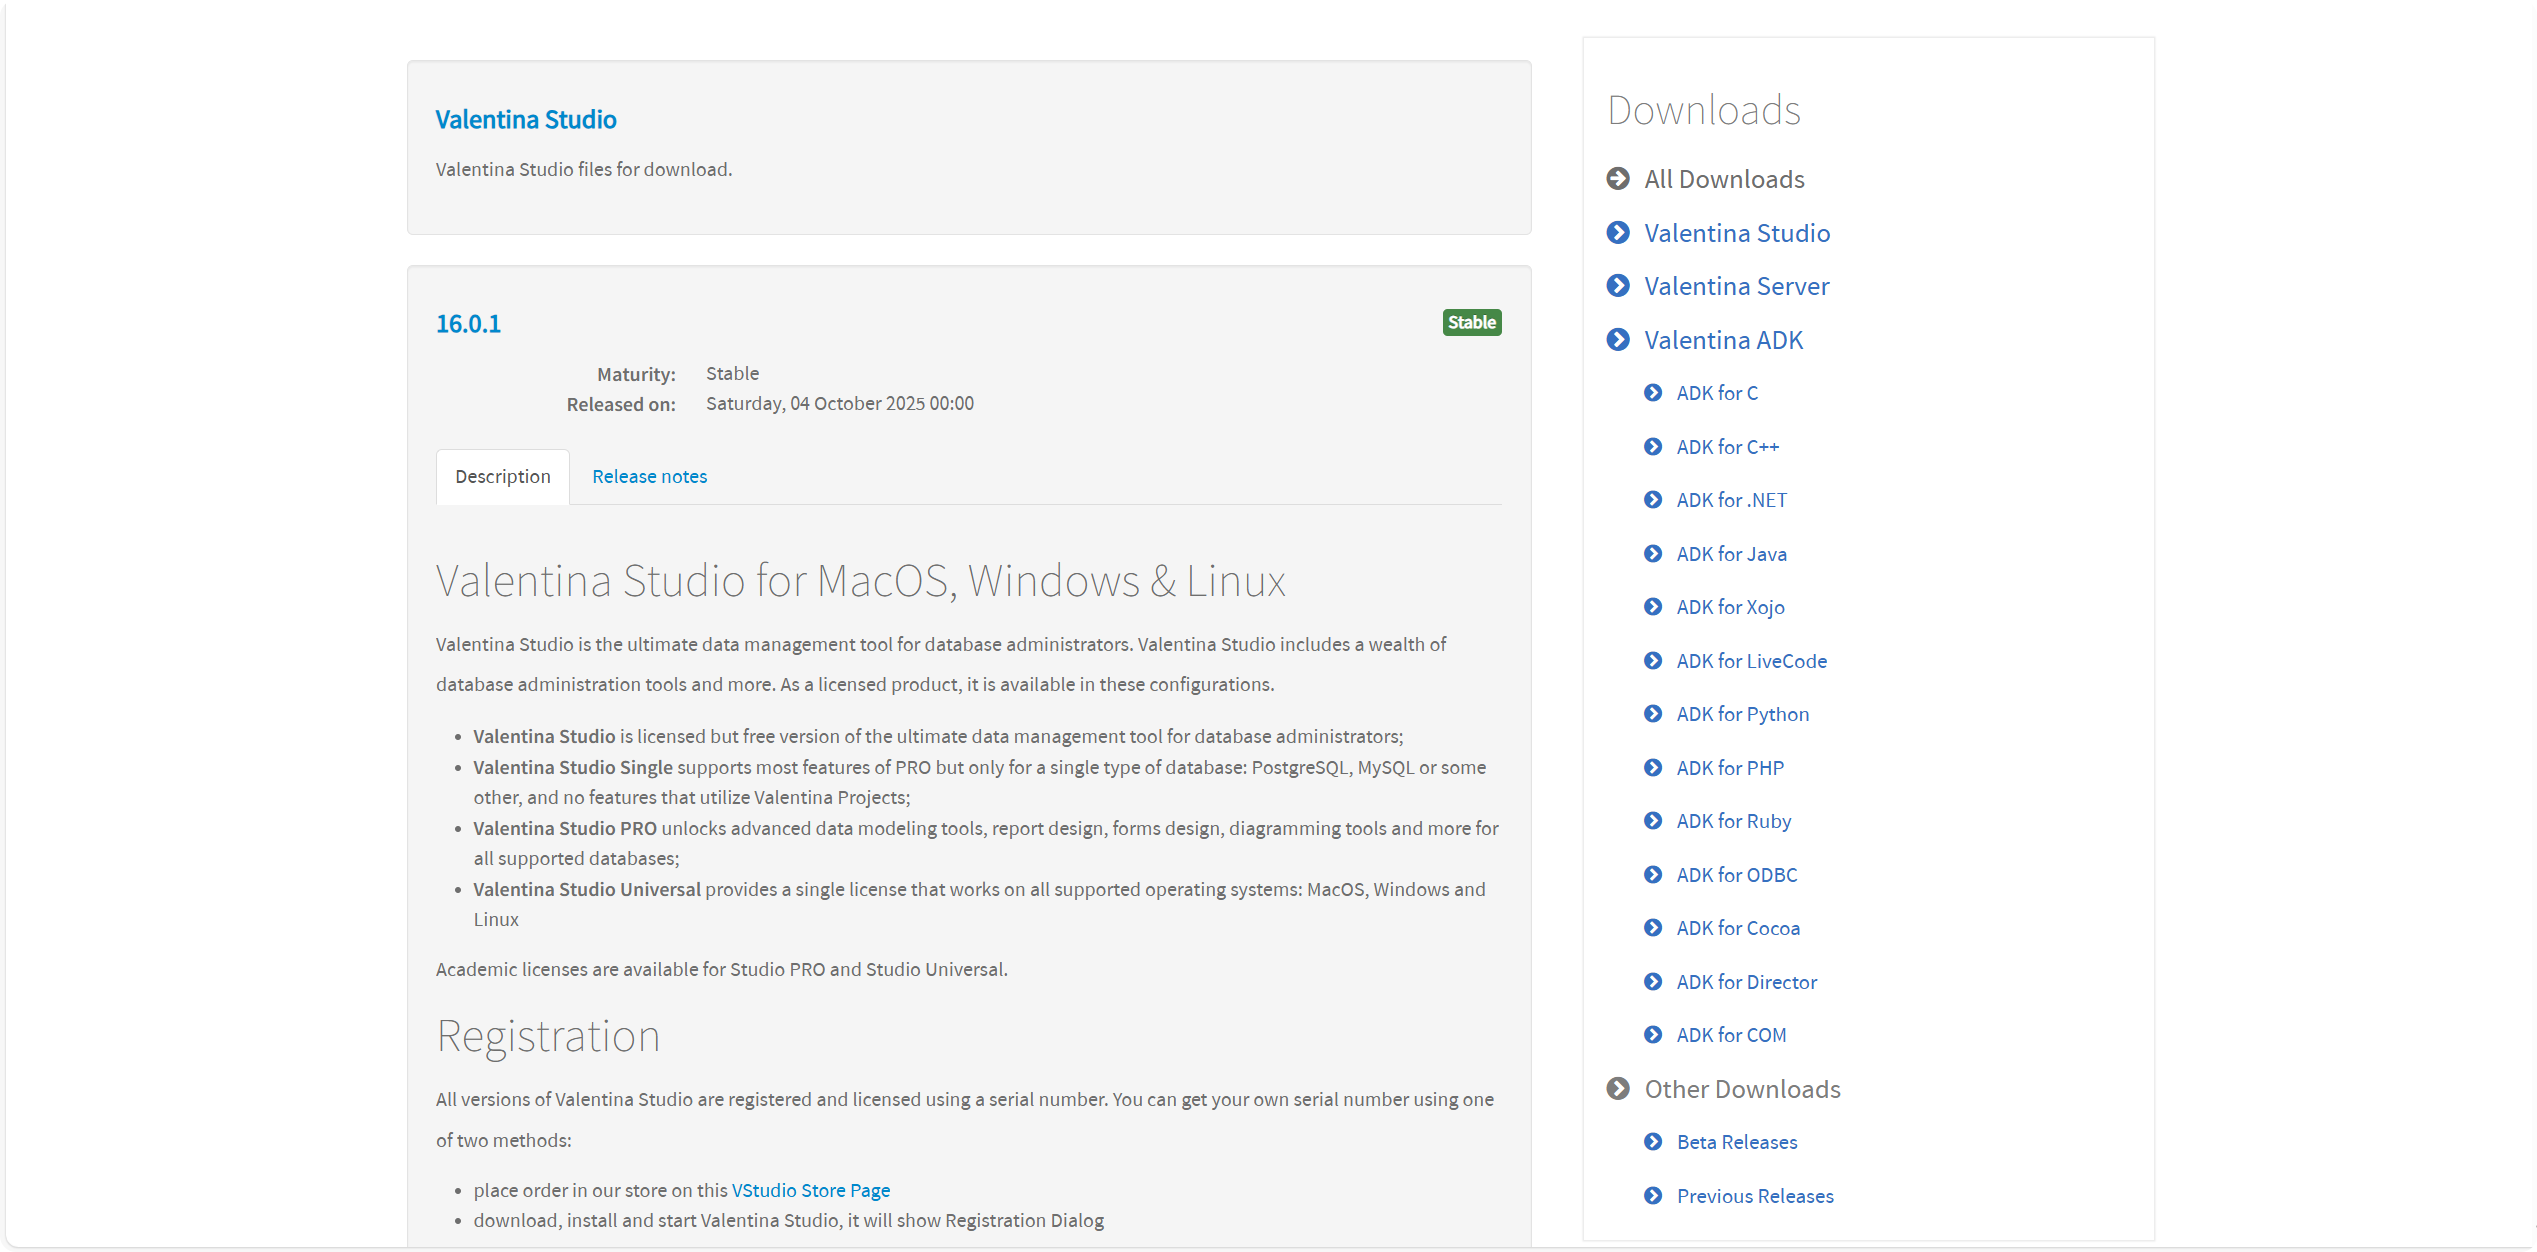Screen dimensions: 2537x1252
Task: Navigate to ADK for Director
Action: pos(1746,982)
